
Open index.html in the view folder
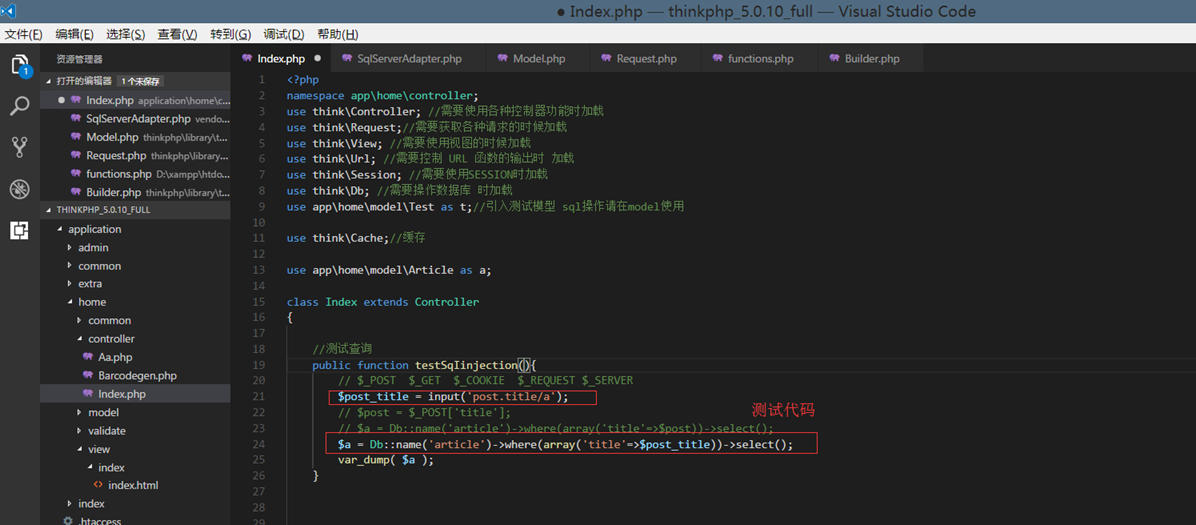(135, 485)
